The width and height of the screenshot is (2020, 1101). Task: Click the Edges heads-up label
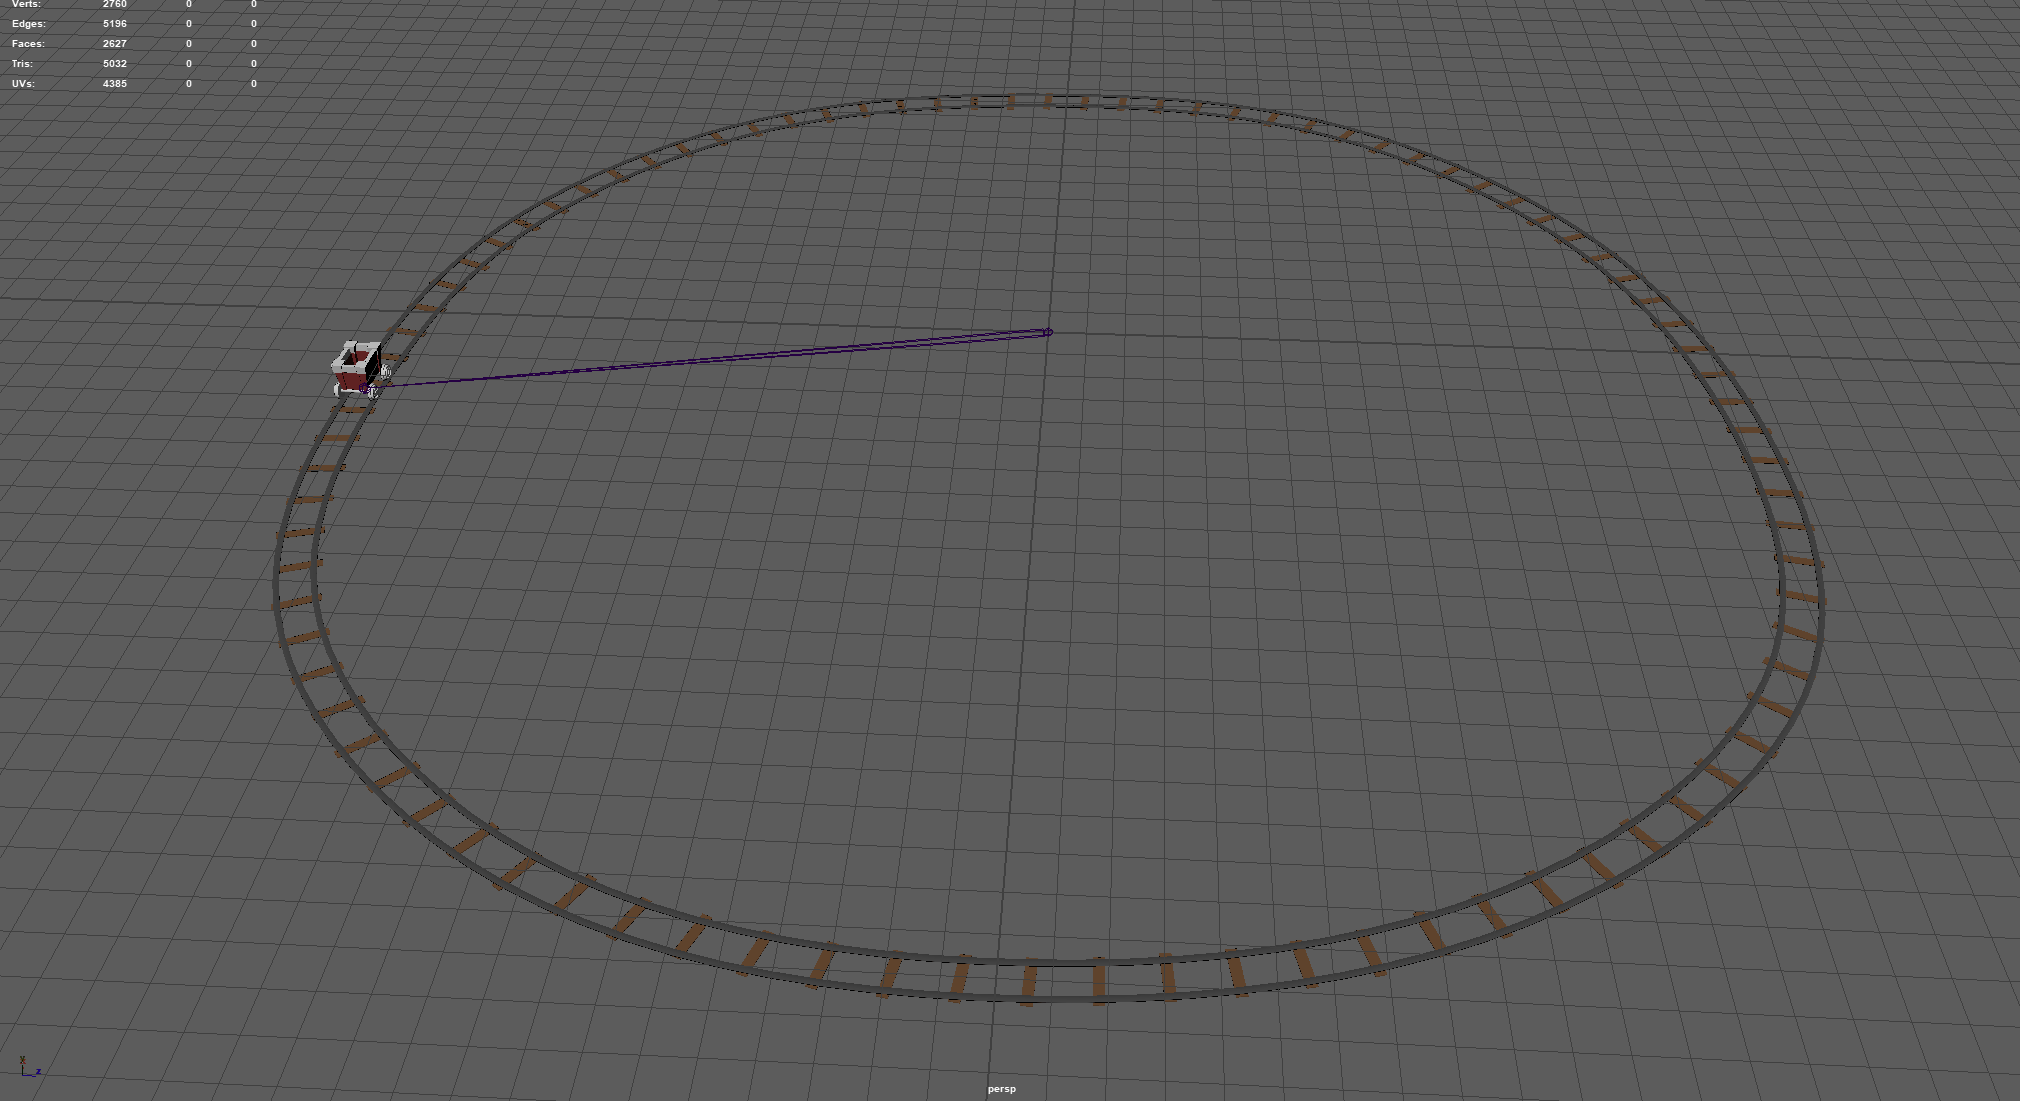28,24
